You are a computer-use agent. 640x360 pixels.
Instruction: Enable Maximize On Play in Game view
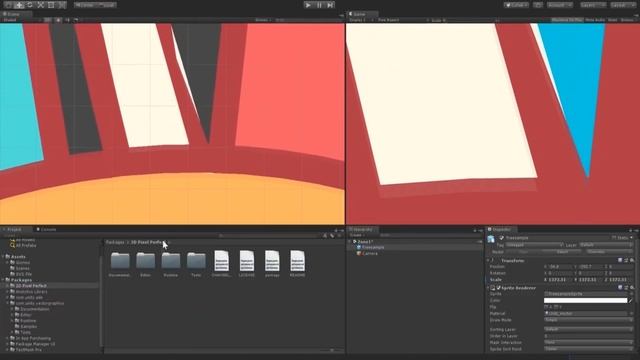pos(567,20)
